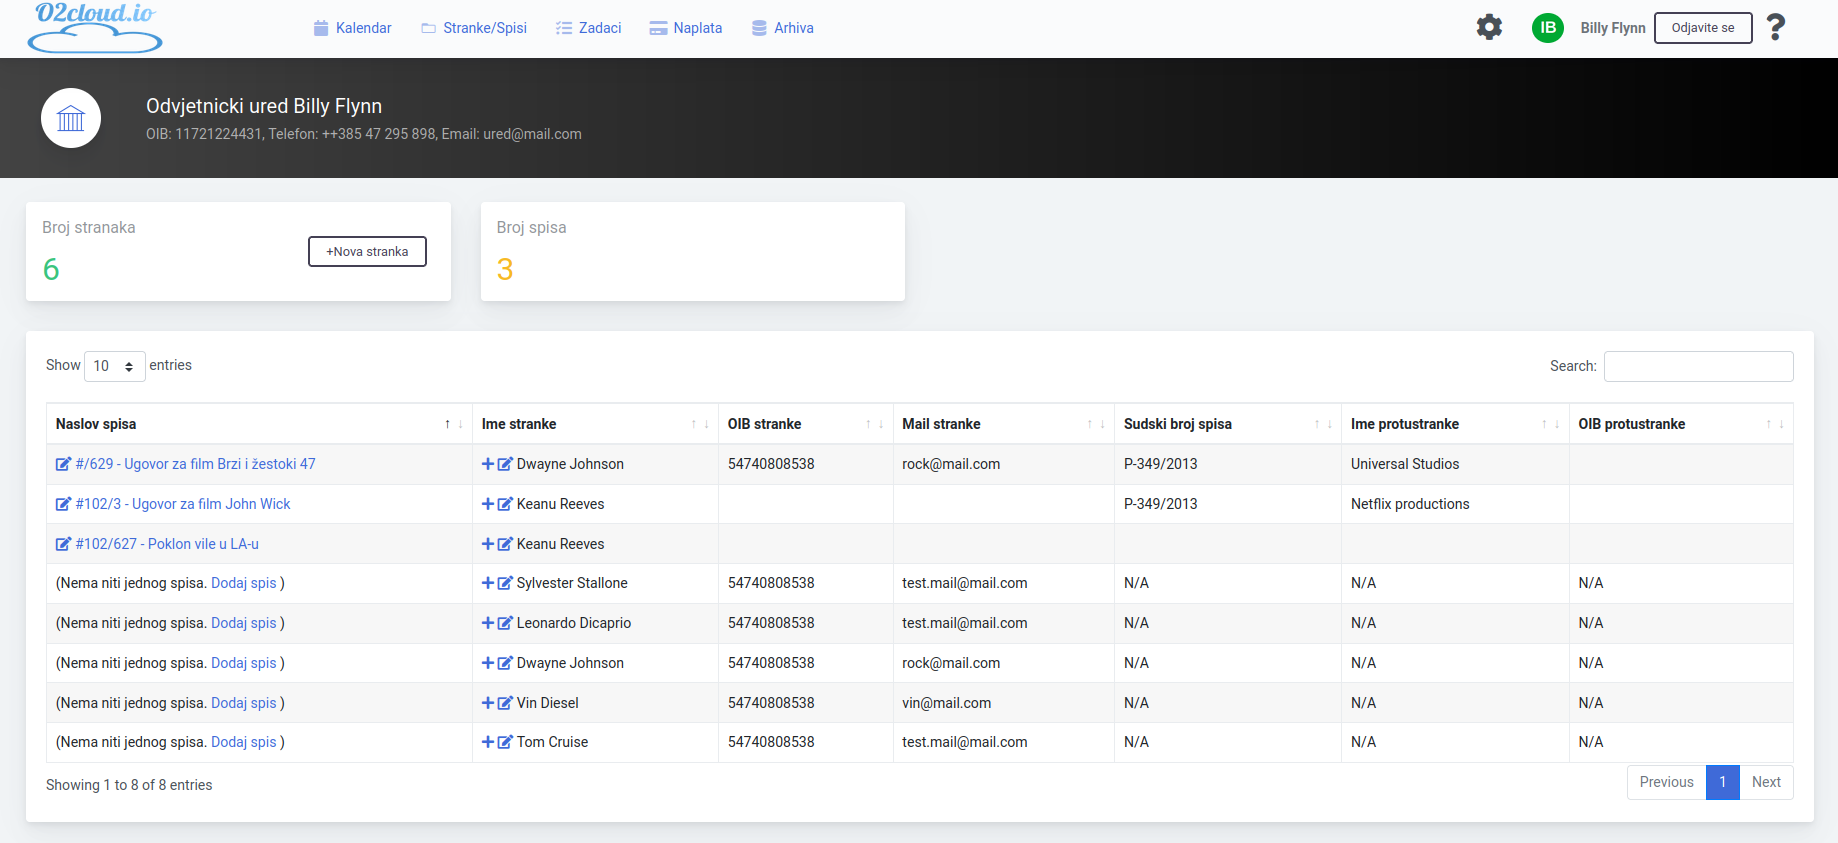
Task: Click Dodaj spis link in Vin Diesel row
Action: (x=243, y=703)
